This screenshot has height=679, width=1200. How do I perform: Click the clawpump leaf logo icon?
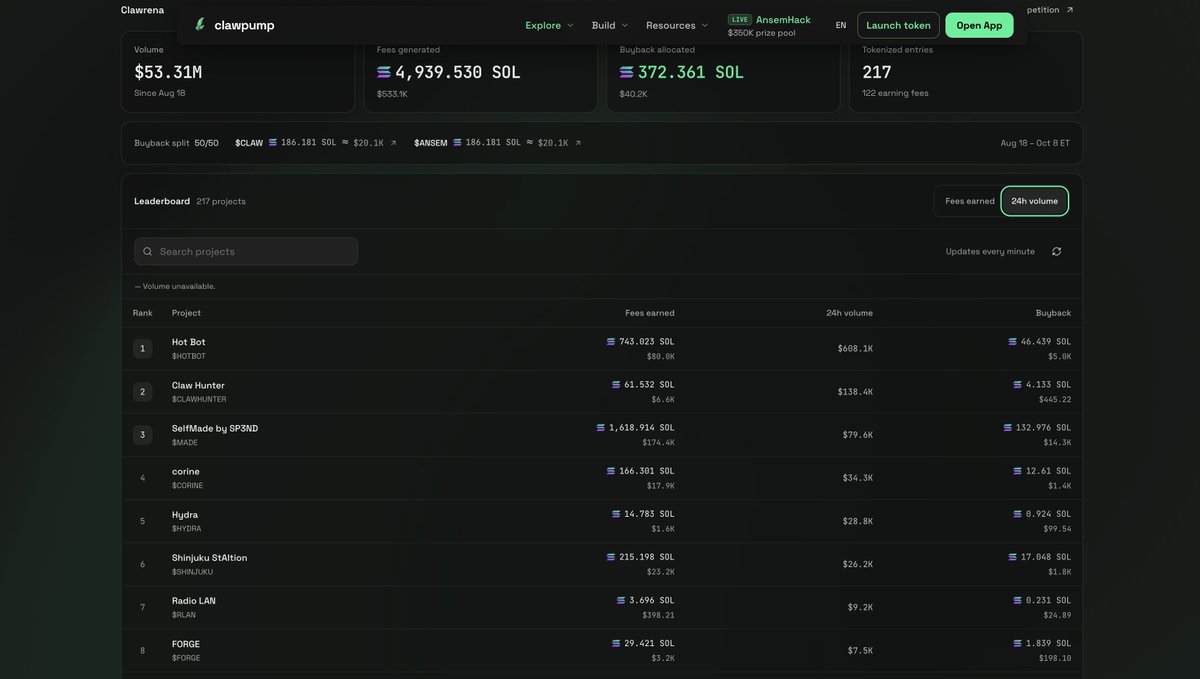[200, 24]
